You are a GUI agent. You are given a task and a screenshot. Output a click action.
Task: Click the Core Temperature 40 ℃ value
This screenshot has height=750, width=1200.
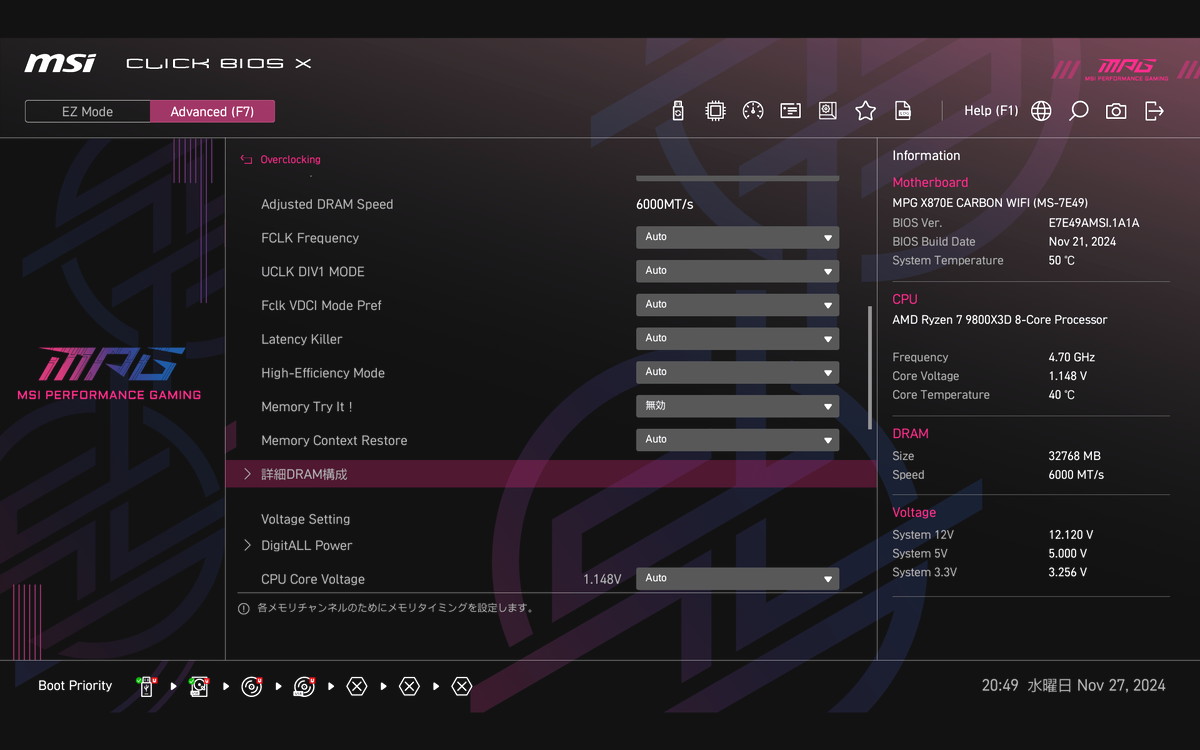(x=1062, y=395)
